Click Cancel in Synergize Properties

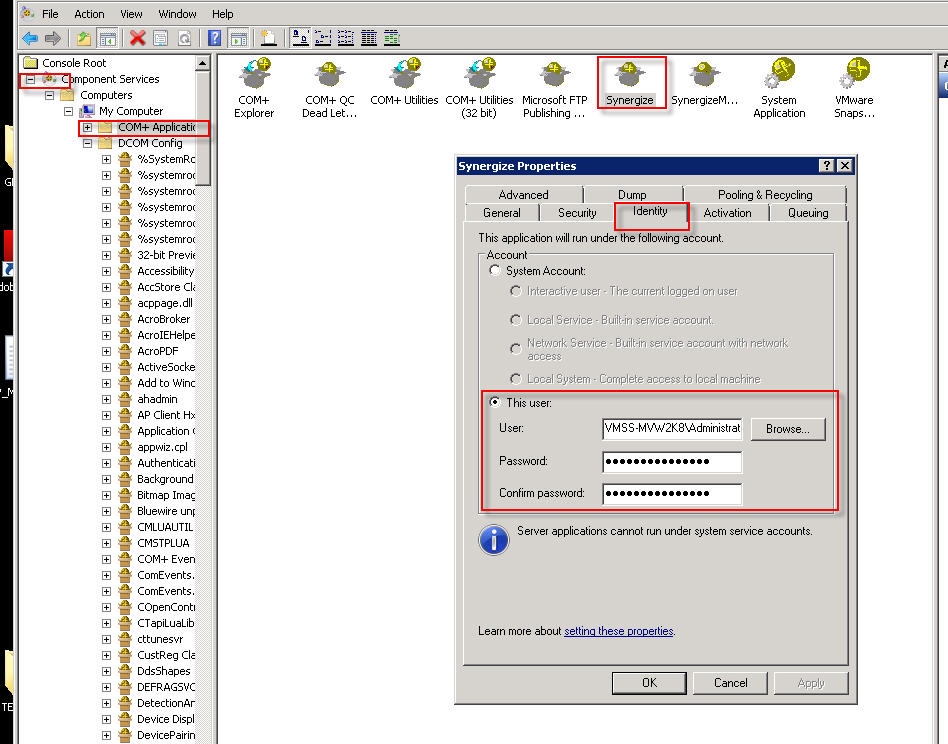pyautogui.click(x=730, y=683)
